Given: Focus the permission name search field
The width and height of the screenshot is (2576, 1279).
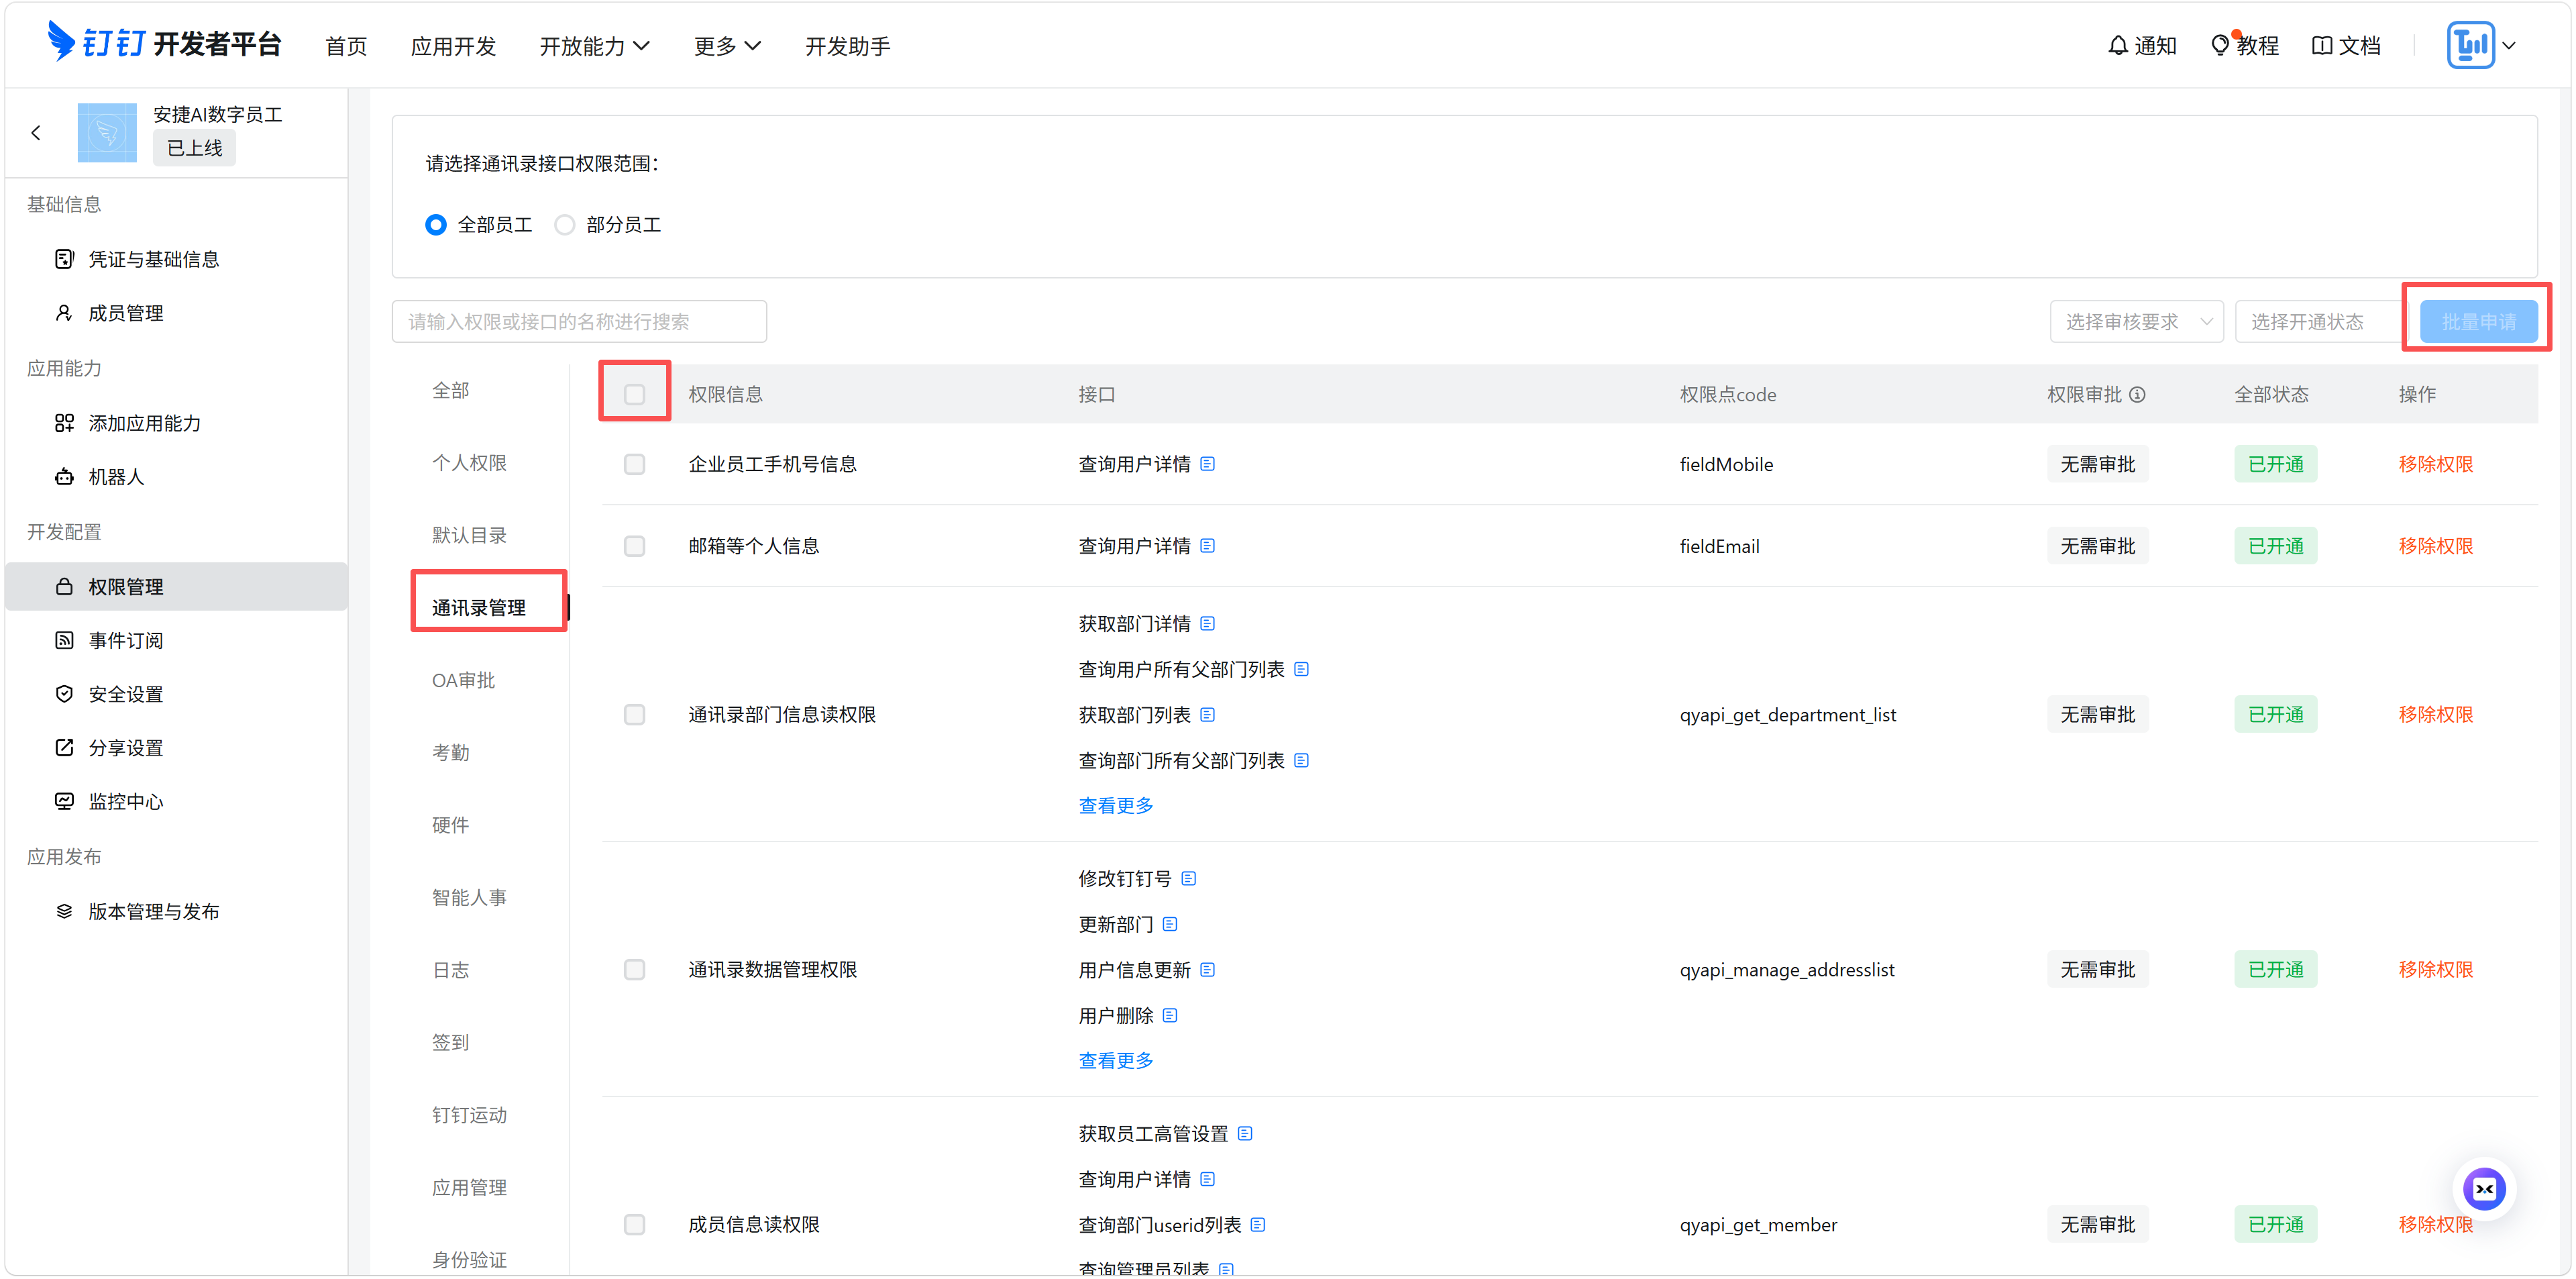Looking at the screenshot, I should [579, 321].
